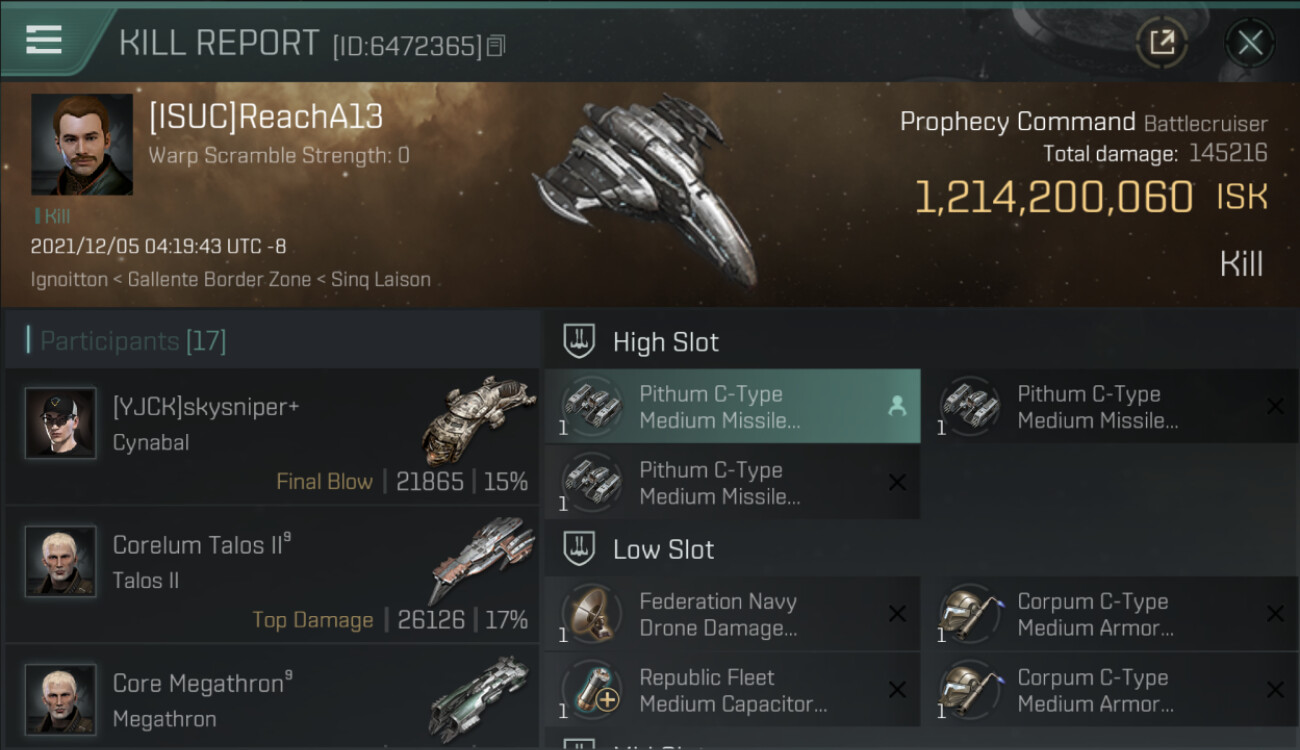Click the Republic Fleet Medium Capacitor icon

coord(592,691)
